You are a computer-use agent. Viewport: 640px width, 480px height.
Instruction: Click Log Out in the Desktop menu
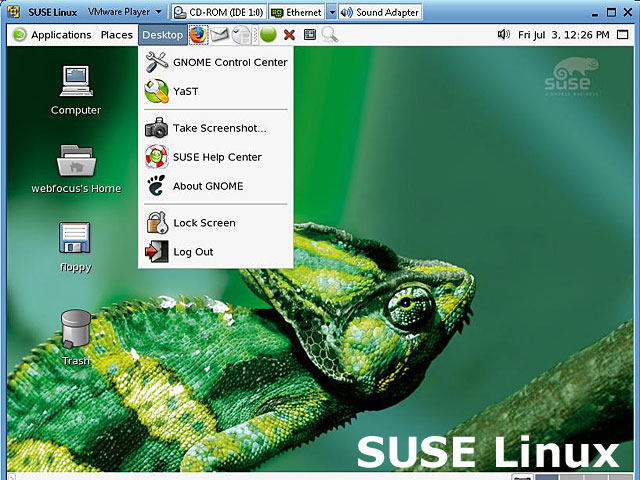(x=193, y=252)
